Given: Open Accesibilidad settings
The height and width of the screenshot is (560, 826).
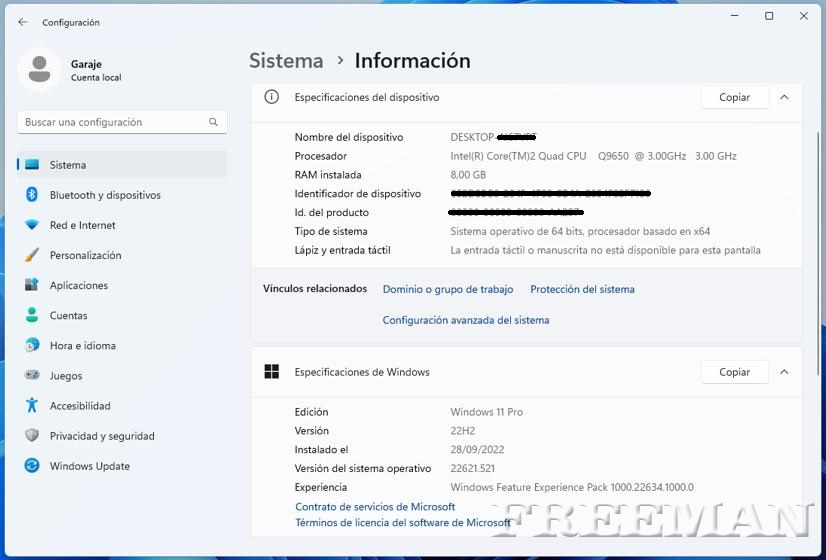Looking at the screenshot, I should (122, 406).
